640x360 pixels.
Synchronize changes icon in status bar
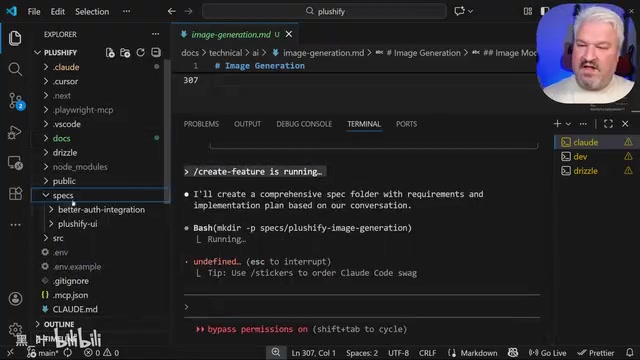[67, 353]
